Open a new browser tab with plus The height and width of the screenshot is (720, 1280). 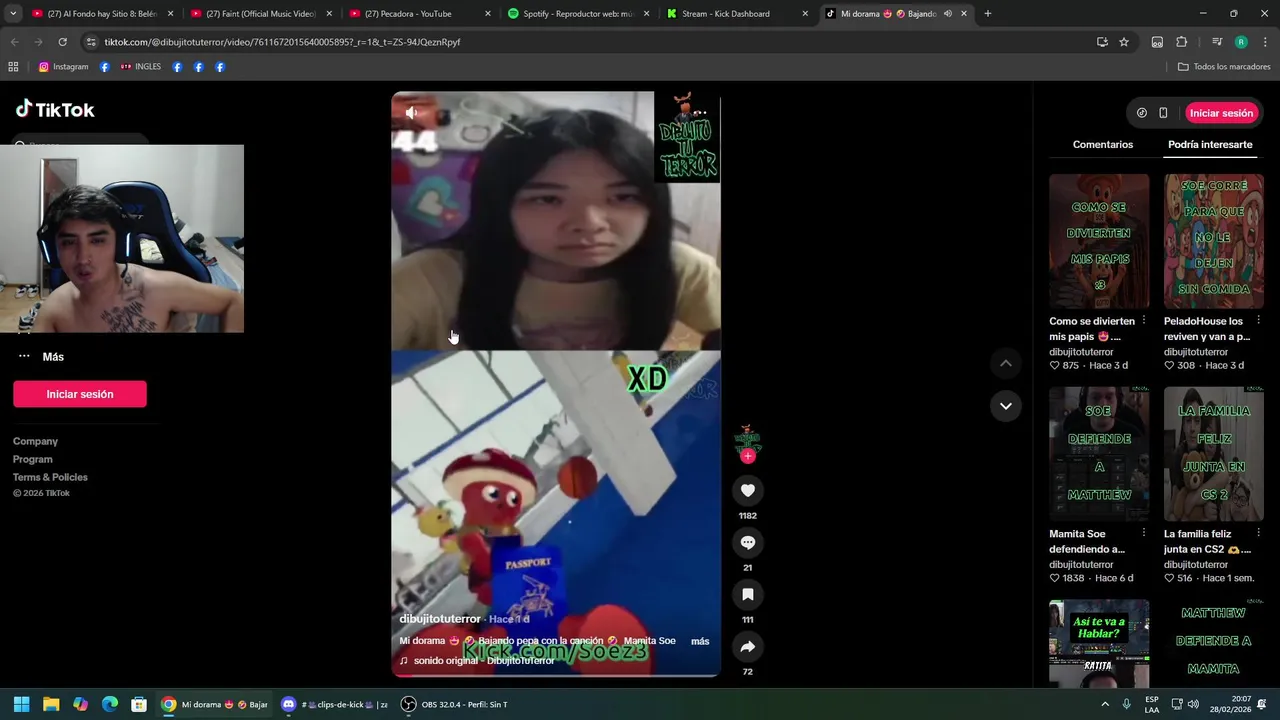pos(987,14)
